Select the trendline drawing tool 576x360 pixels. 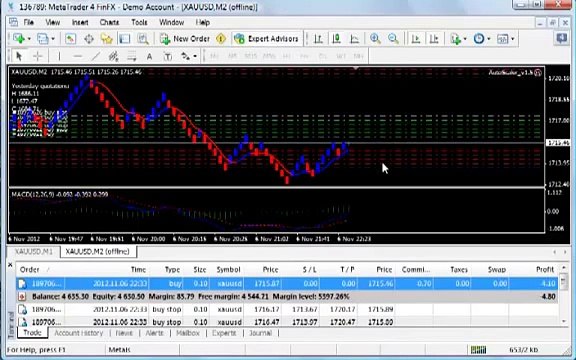pos(96,56)
